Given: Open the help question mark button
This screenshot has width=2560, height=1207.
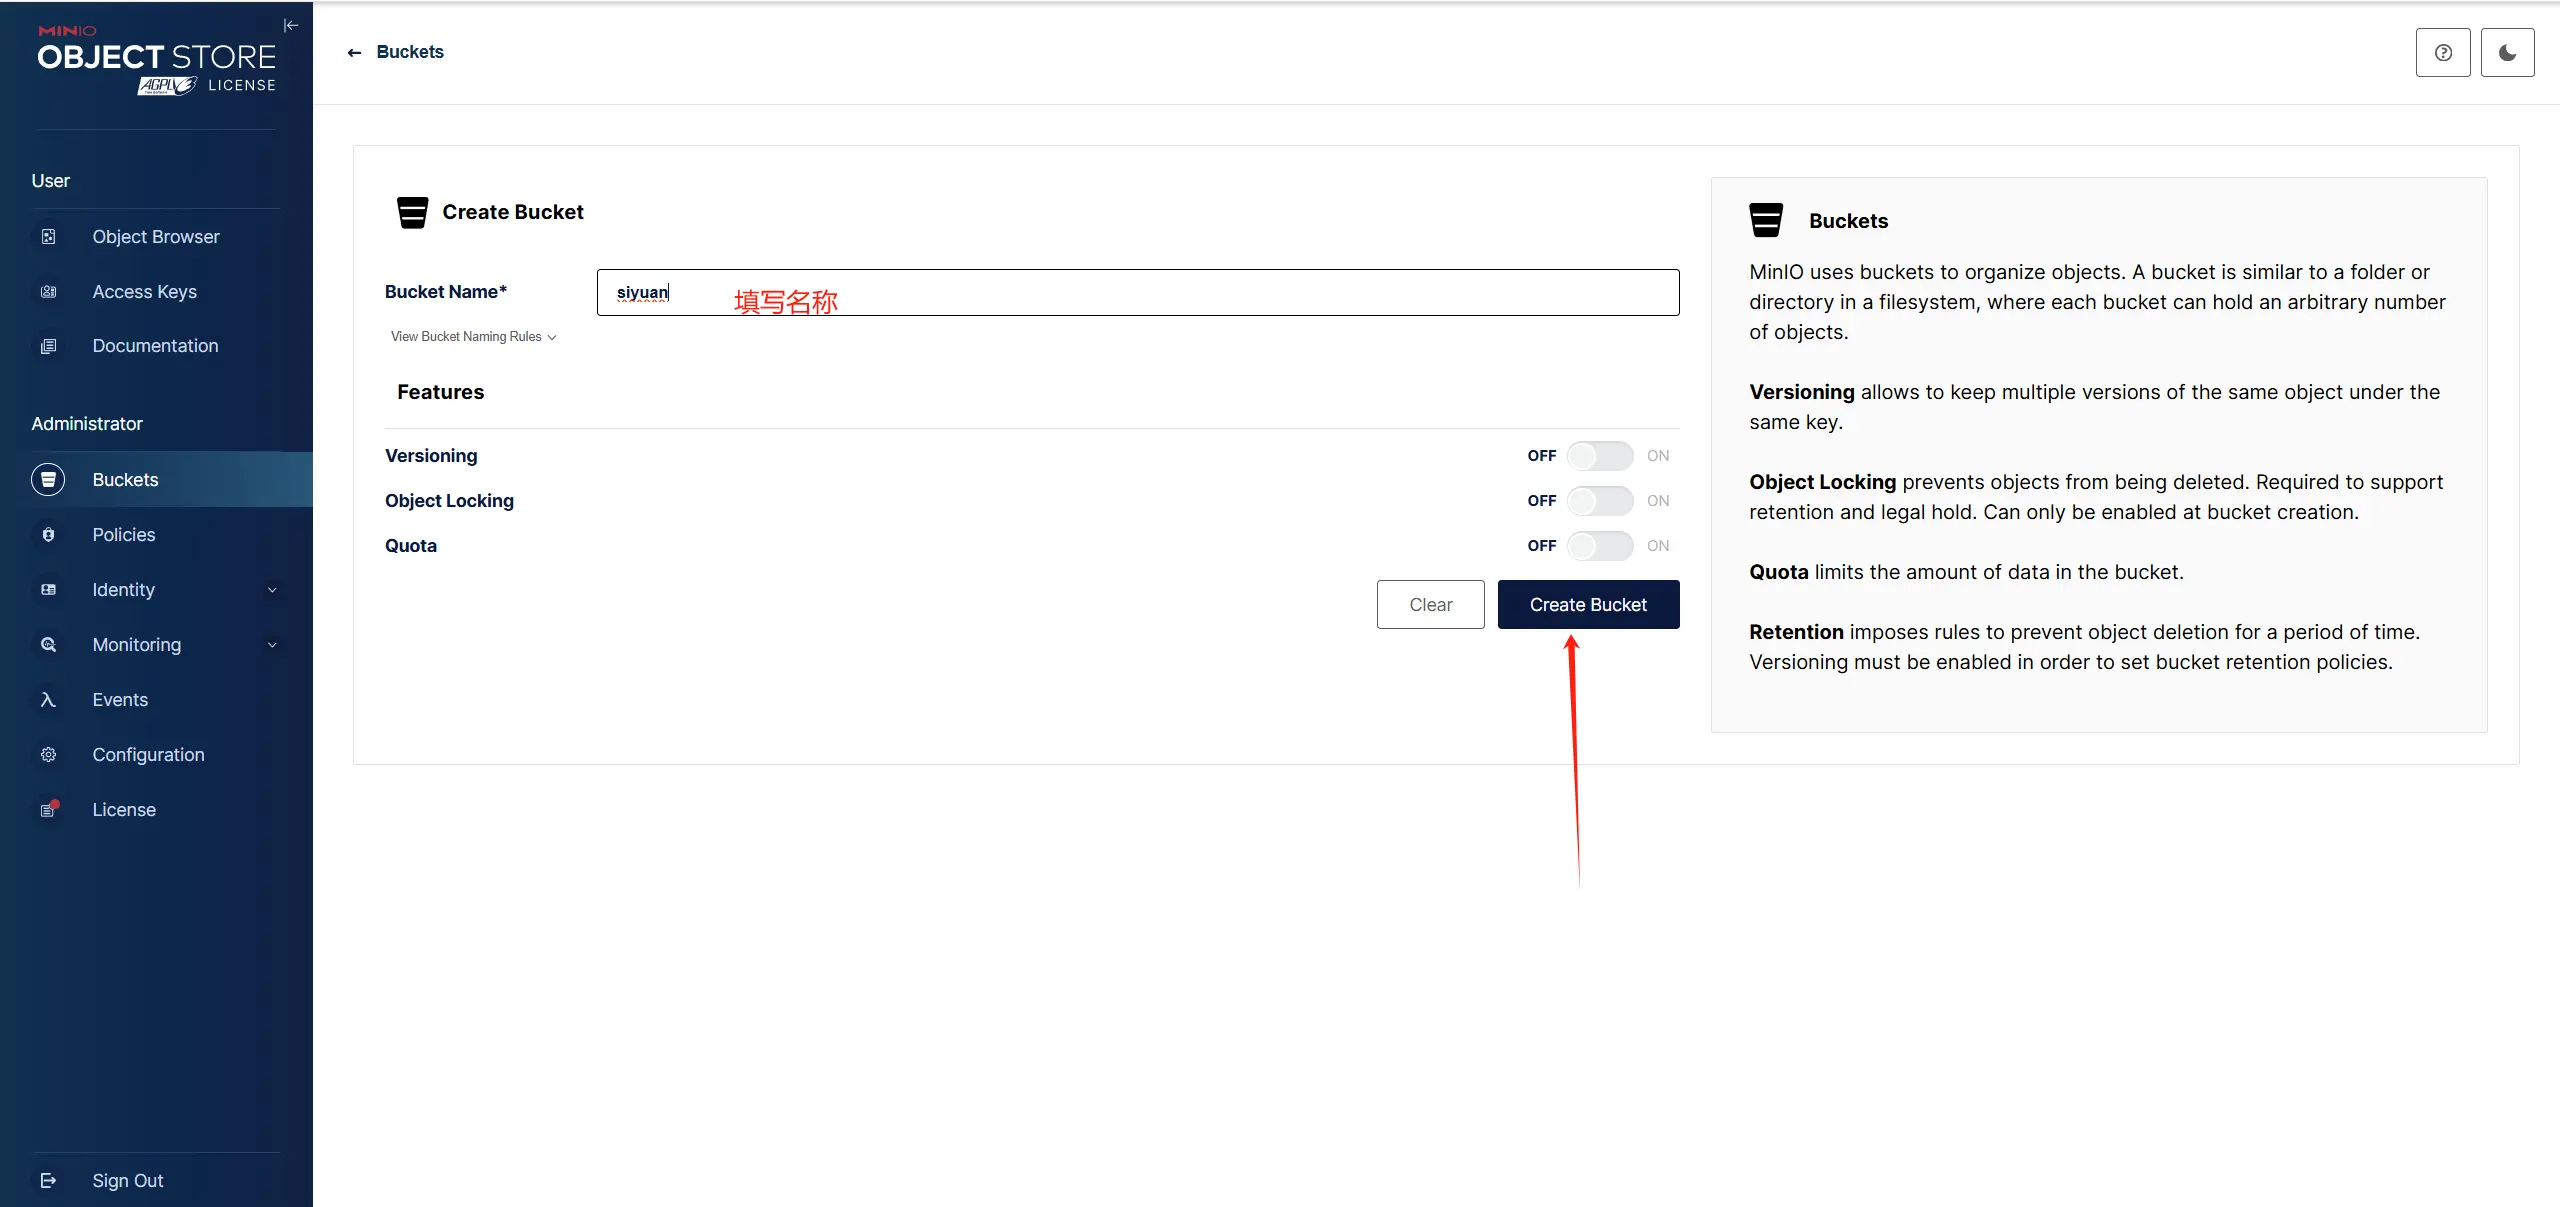Looking at the screenshot, I should 2443,53.
